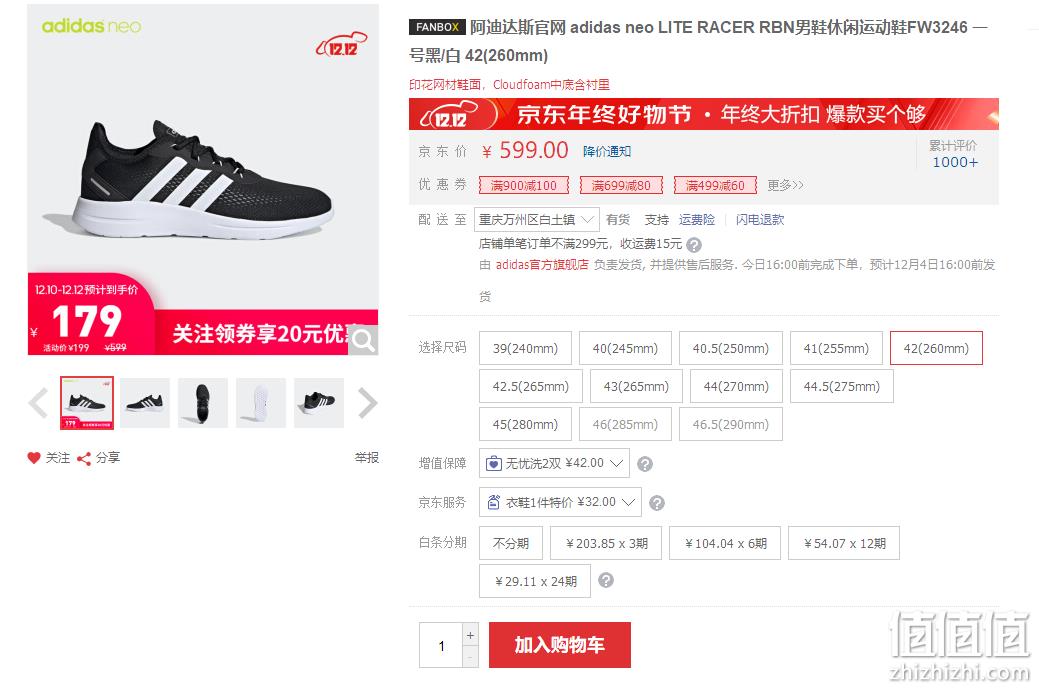Click help icon beside 24-installment option
This screenshot has width=1039, height=690.
point(606,581)
